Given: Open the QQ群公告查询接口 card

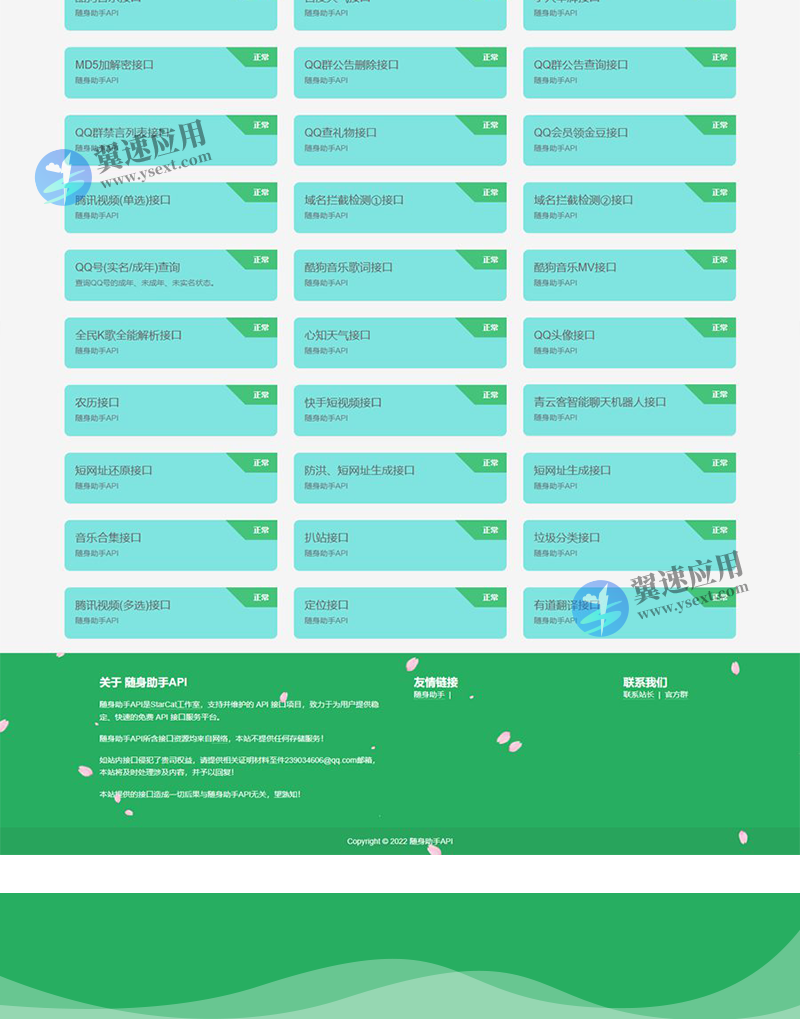Looking at the screenshot, I should [628, 72].
